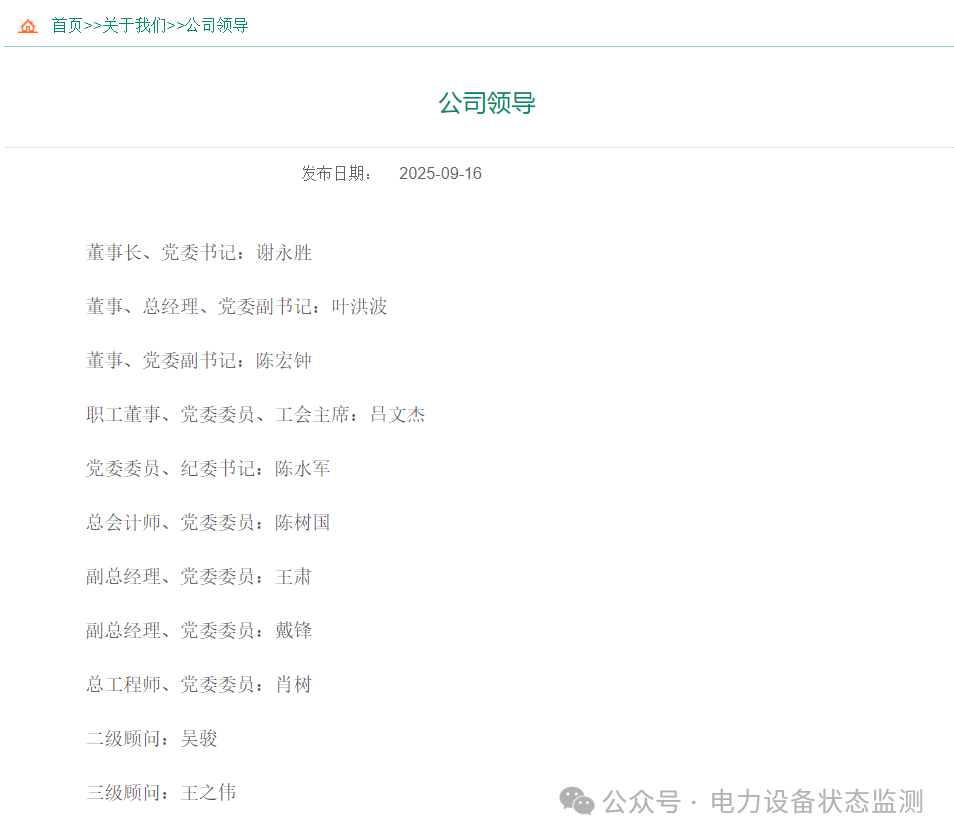
Task: Click the green 公司领导 page heading
Action: pyautogui.click(x=487, y=103)
